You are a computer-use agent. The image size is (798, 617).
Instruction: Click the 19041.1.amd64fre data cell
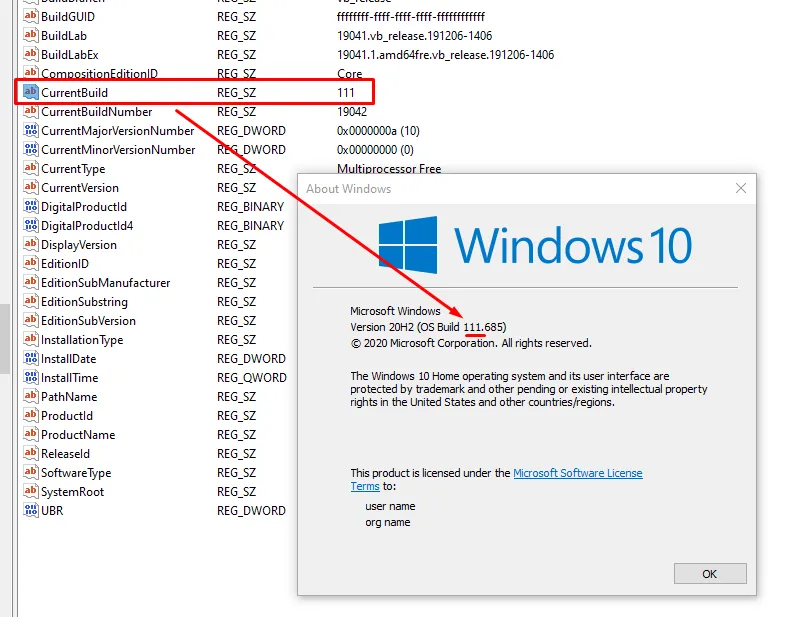click(x=445, y=54)
